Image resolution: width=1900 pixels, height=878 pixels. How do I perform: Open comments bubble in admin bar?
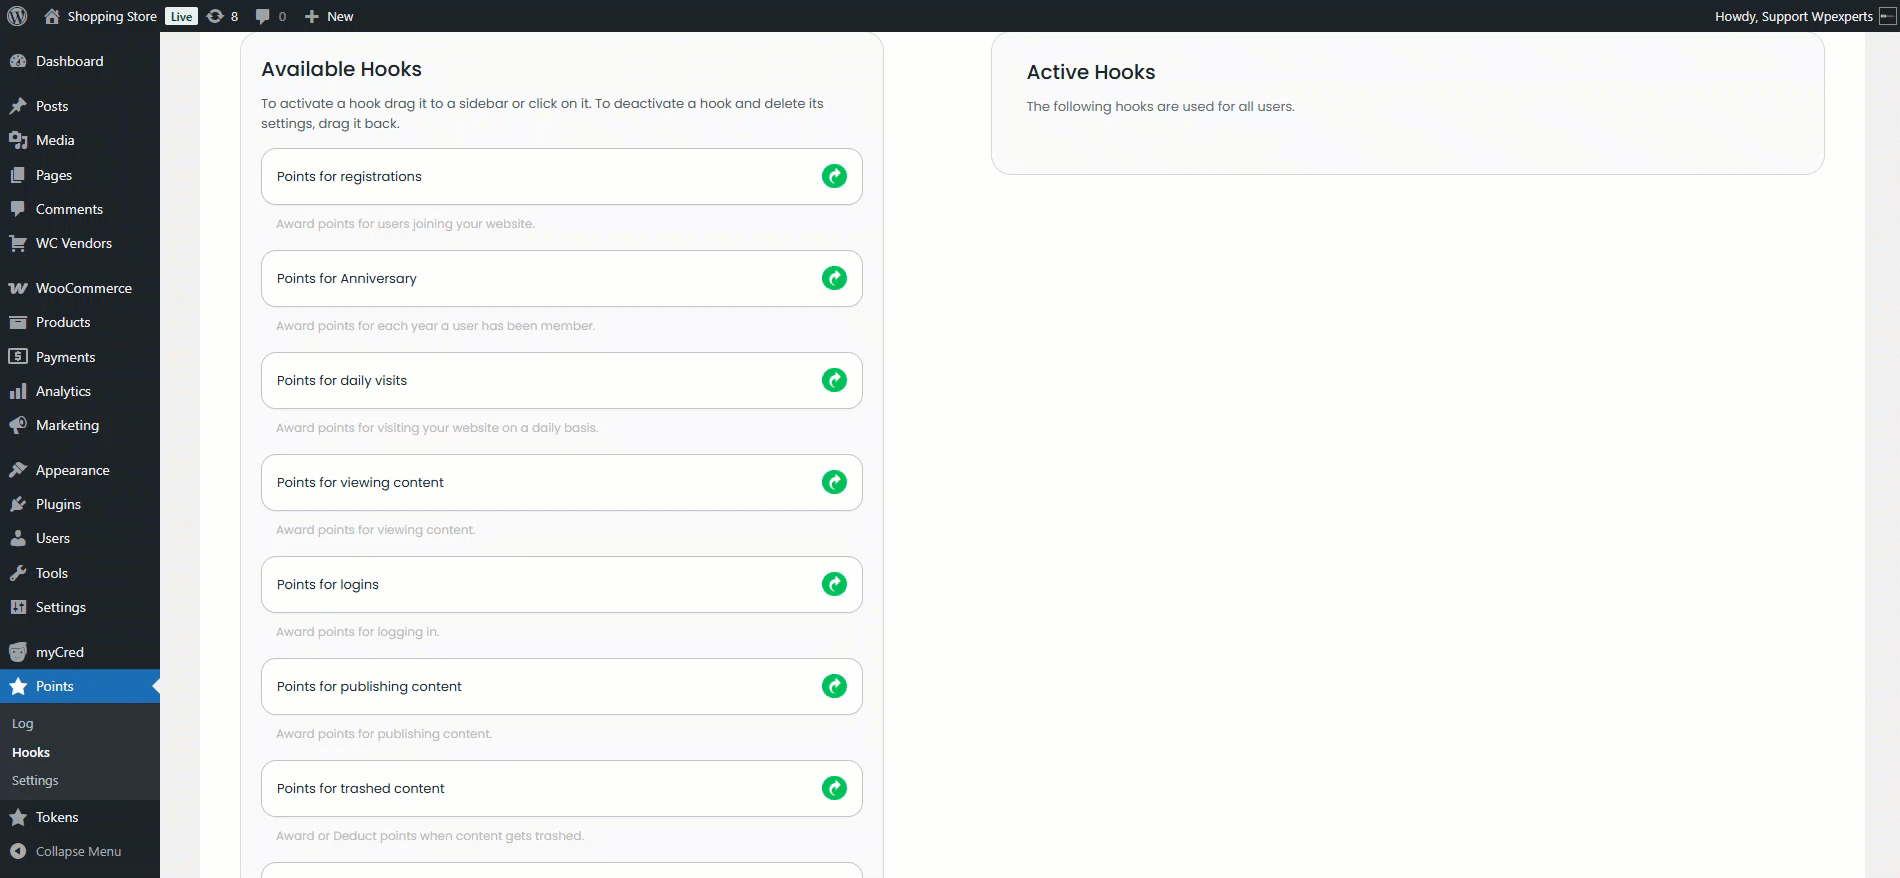tap(270, 16)
